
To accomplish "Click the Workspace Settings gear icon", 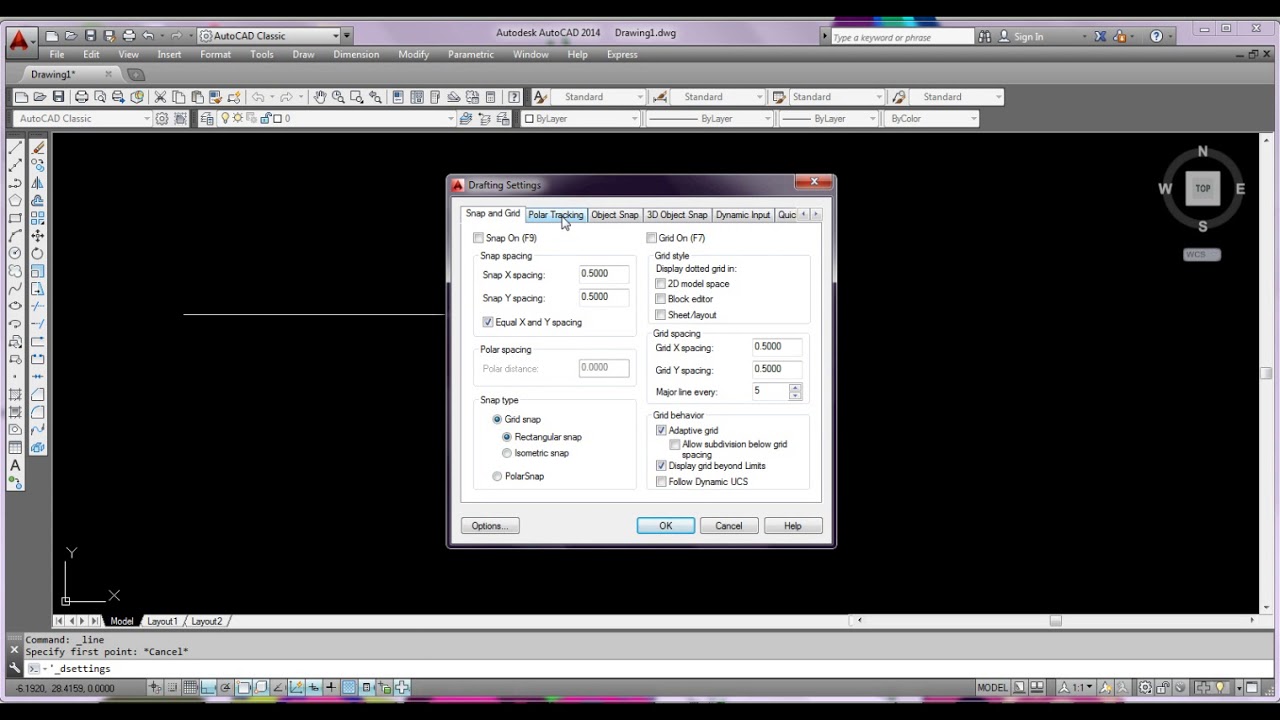I will (x=162, y=118).
